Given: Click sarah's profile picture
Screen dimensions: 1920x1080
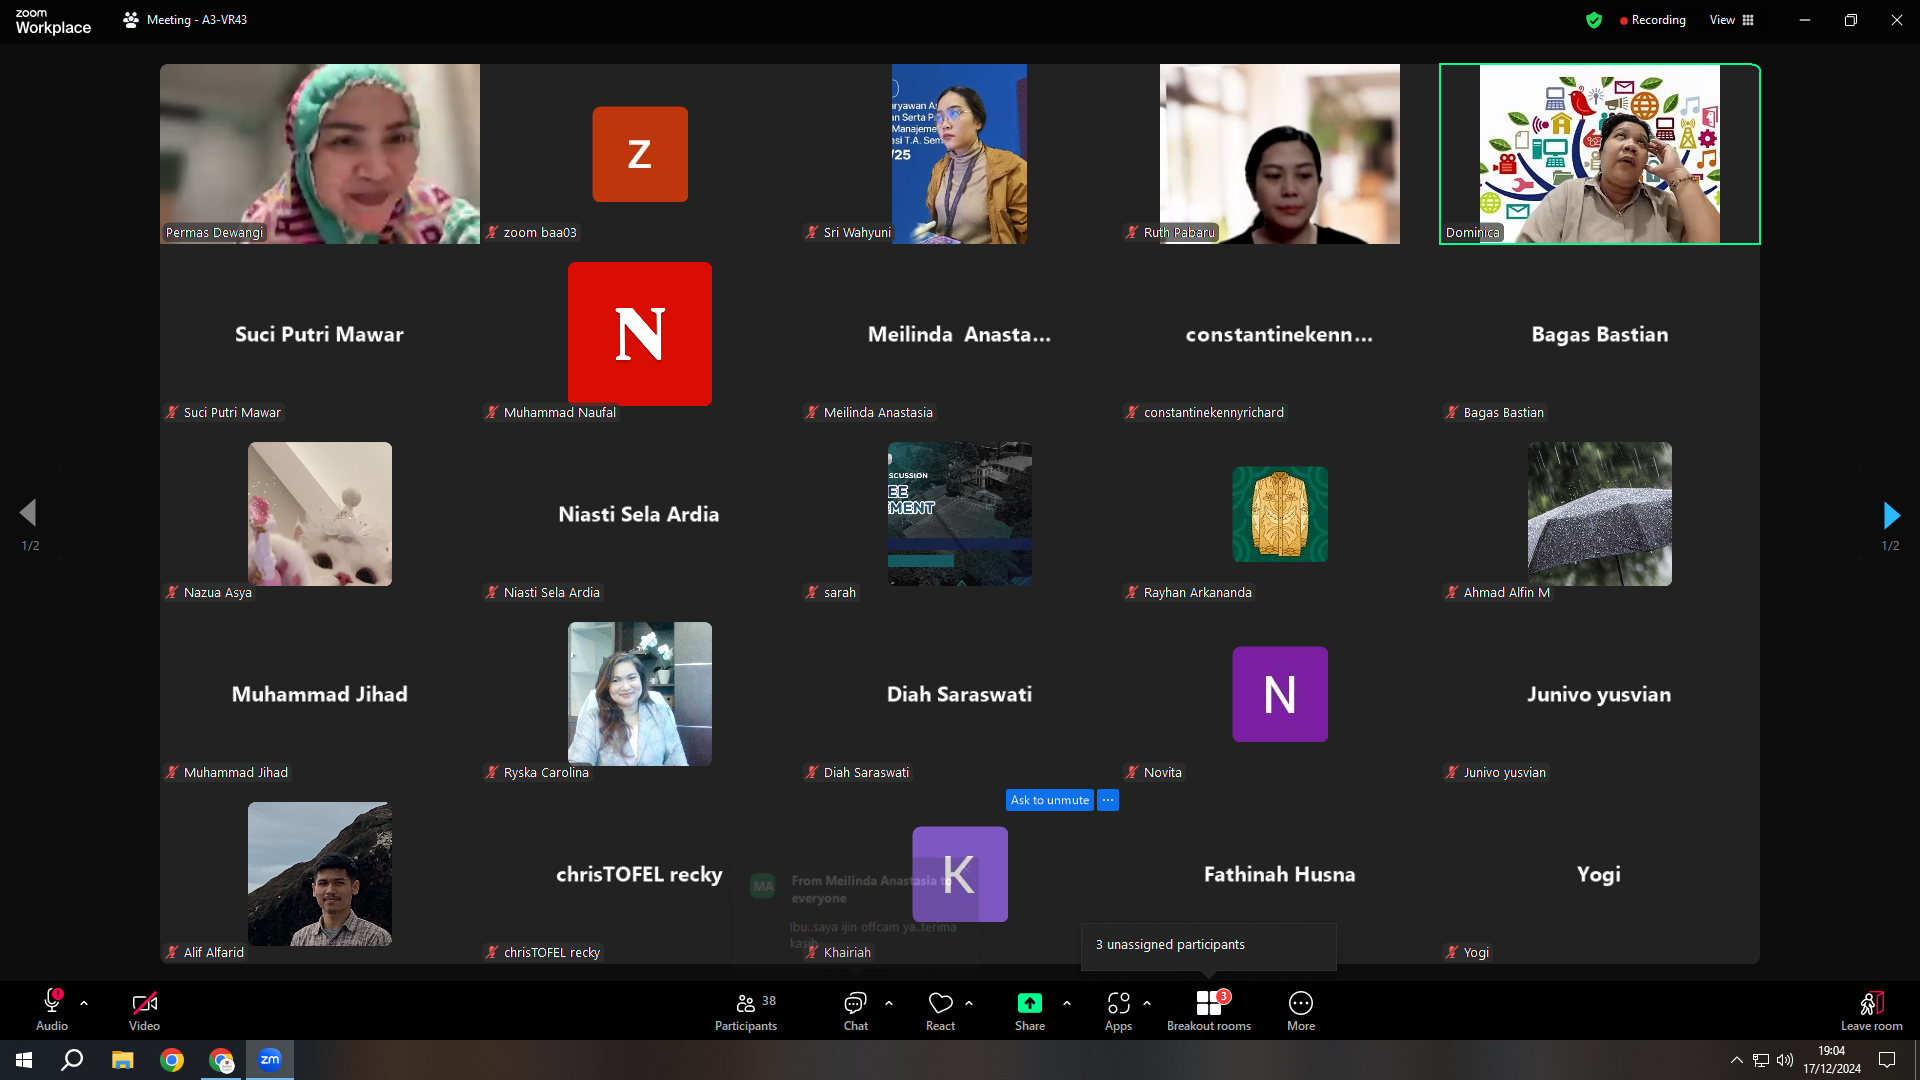Looking at the screenshot, I should [960, 514].
